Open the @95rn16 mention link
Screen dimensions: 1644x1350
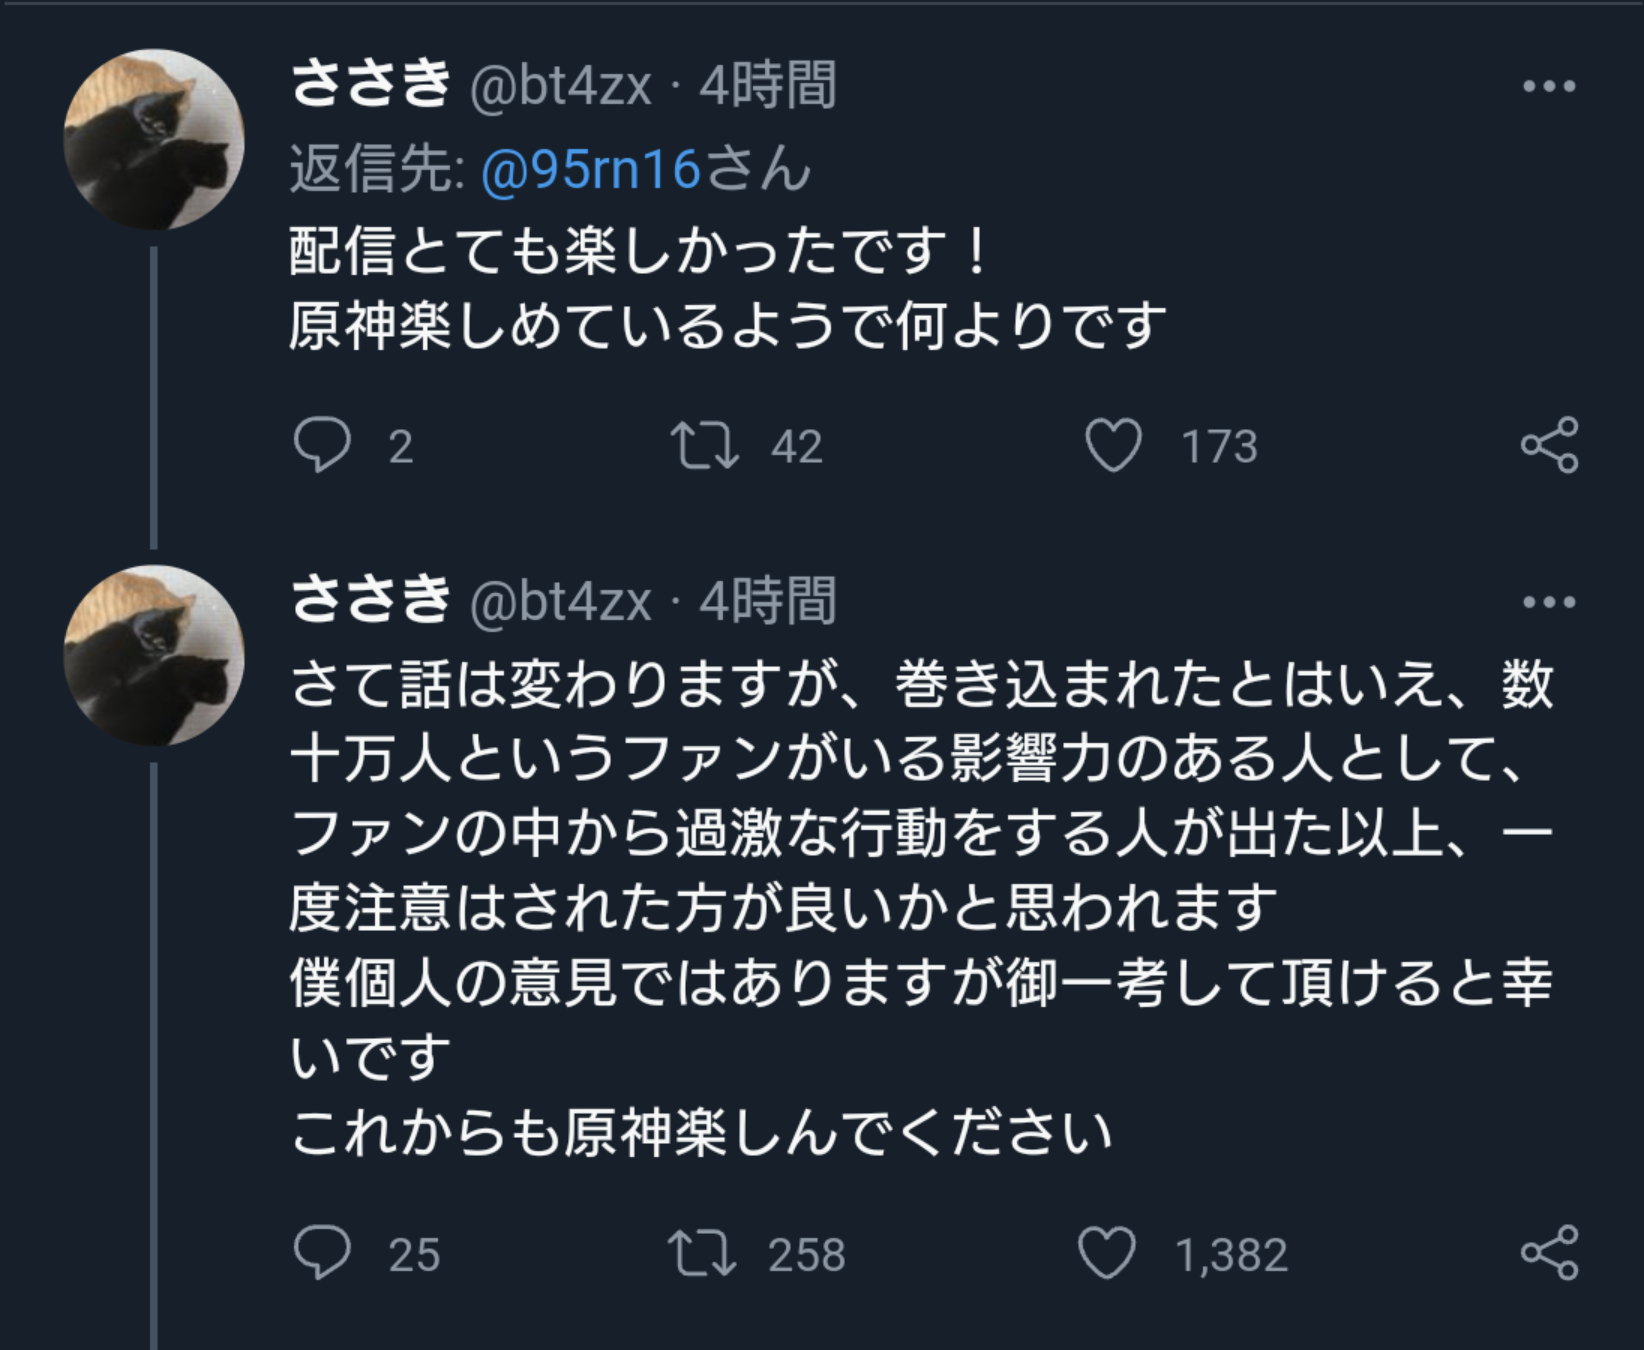591,170
